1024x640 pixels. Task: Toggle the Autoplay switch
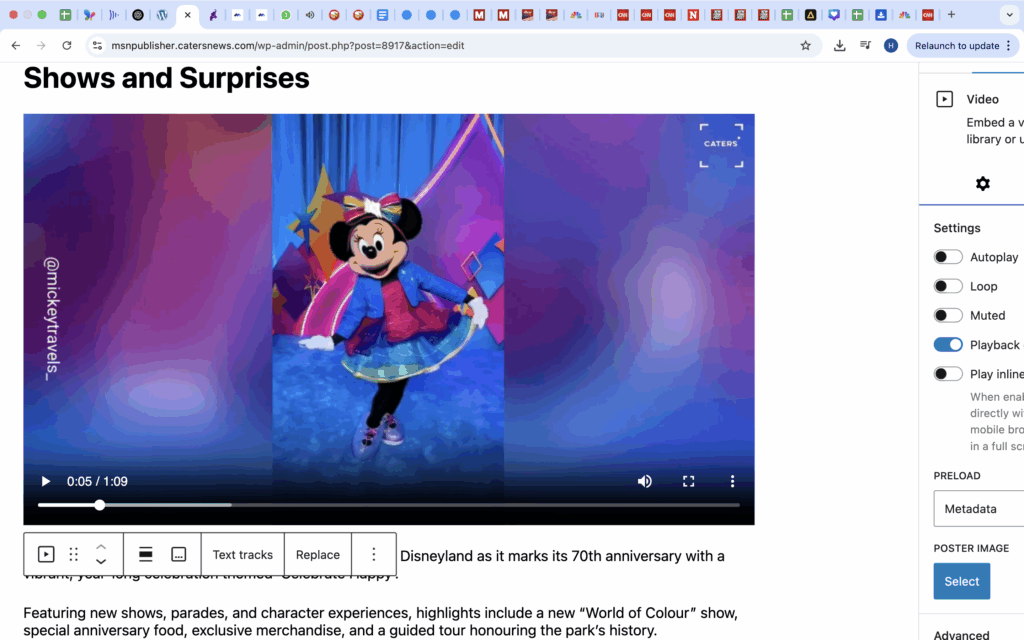[948, 257]
